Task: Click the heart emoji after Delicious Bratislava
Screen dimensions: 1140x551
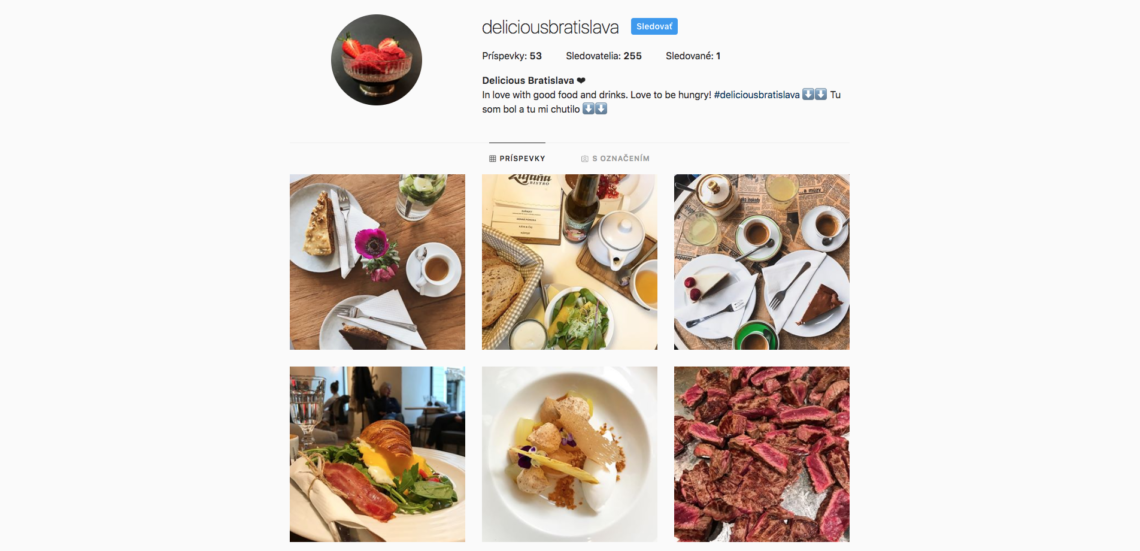Action: (x=581, y=81)
